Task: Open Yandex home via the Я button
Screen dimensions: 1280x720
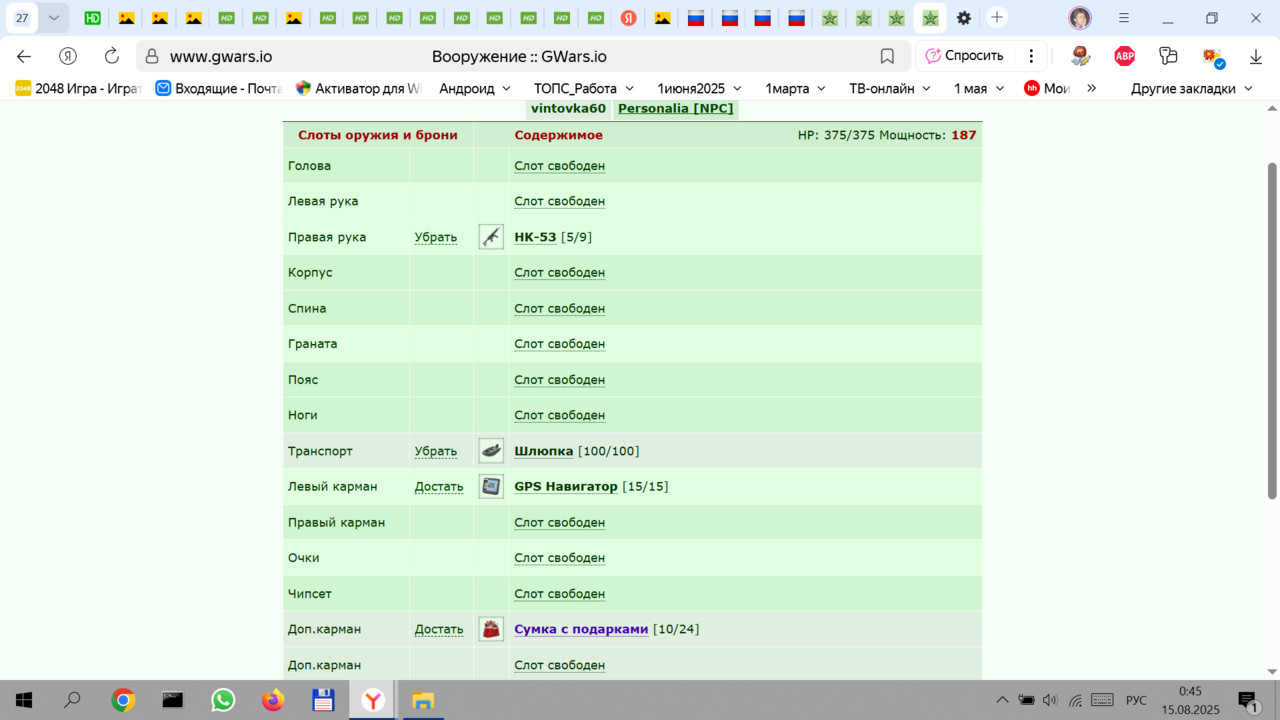Action: (x=68, y=56)
